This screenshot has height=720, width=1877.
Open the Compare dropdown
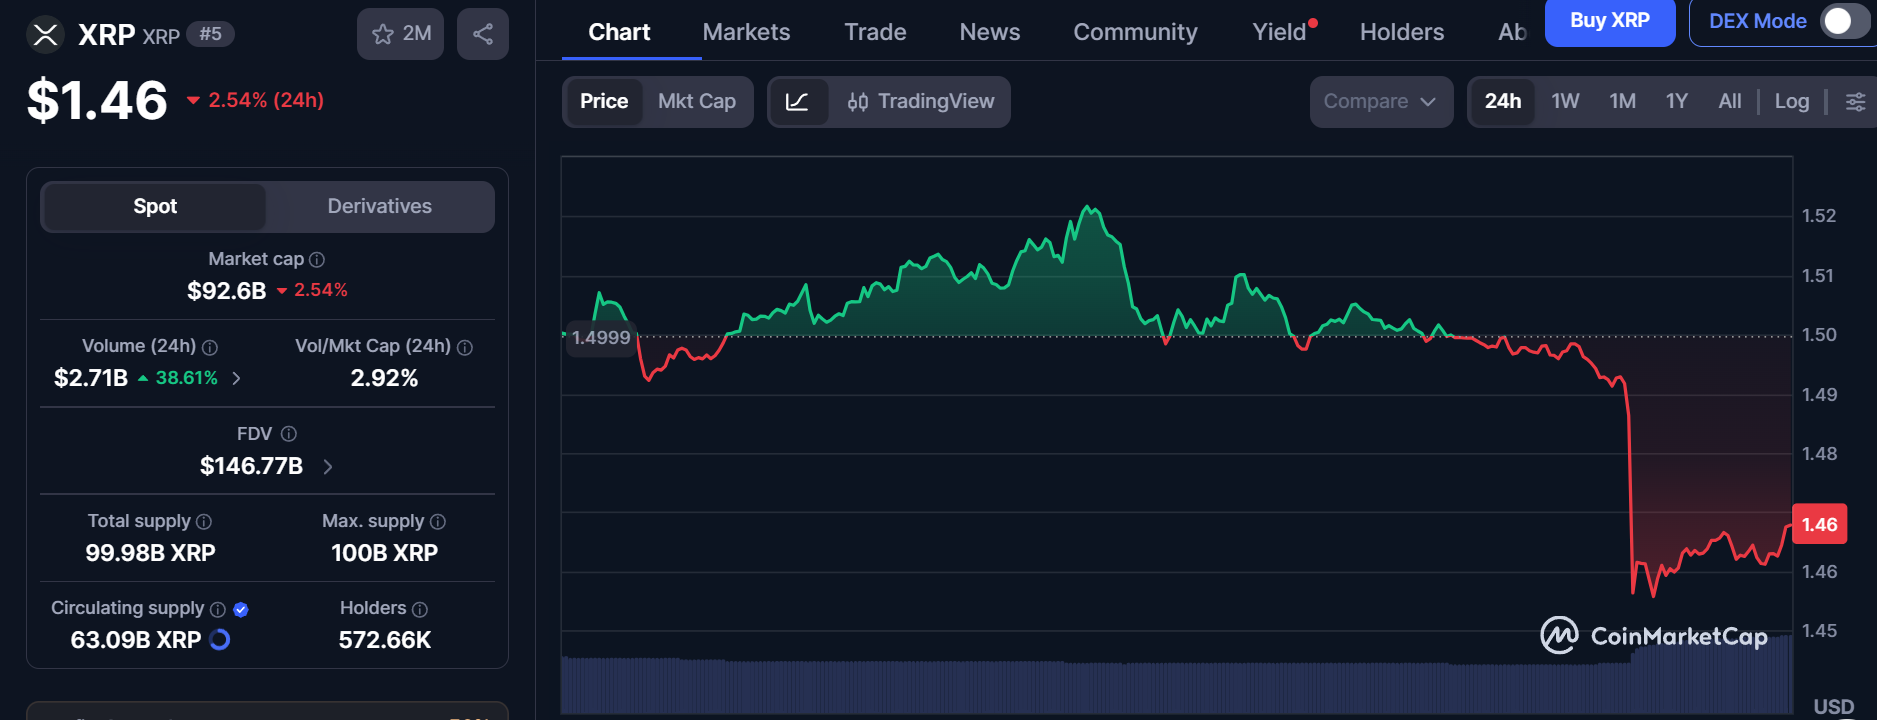1381,102
